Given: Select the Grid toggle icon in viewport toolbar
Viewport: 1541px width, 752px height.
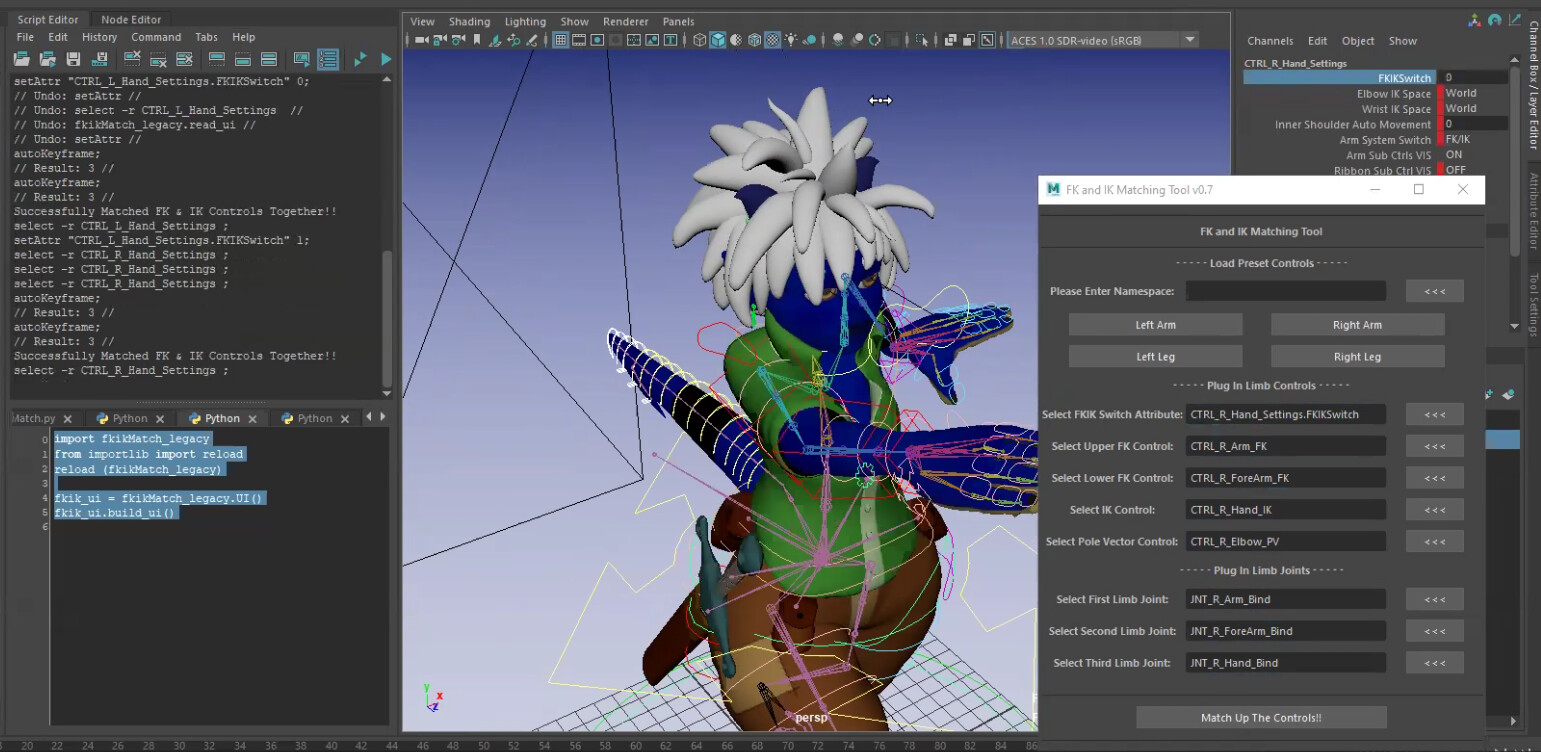Looking at the screenshot, I should 560,39.
